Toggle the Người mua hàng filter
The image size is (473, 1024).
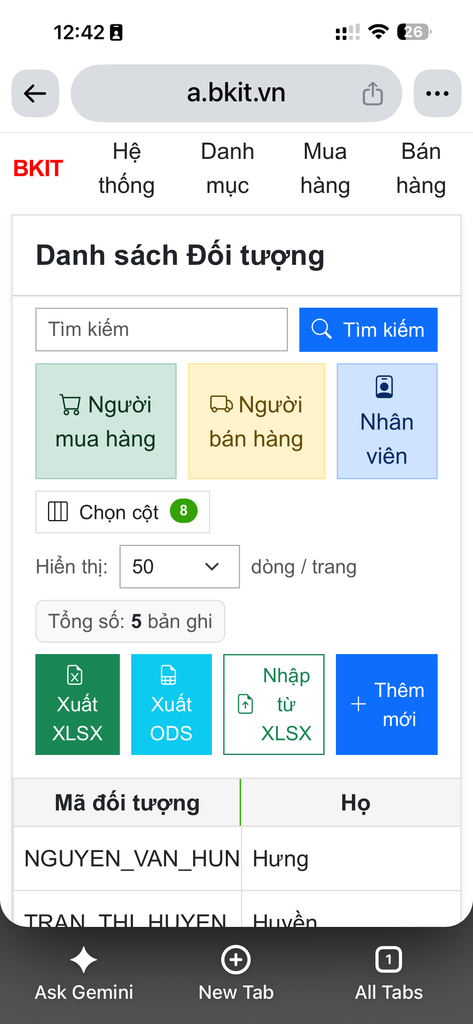(x=106, y=421)
